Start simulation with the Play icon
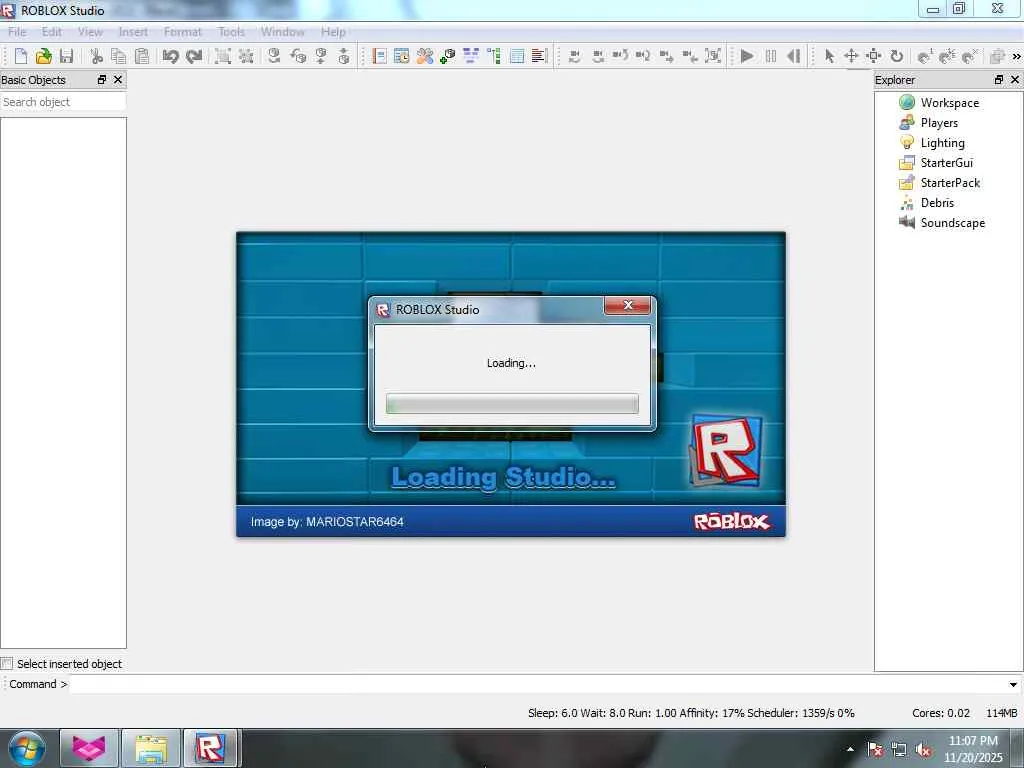This screenshot has width=1024, height=768. point(747,56)
